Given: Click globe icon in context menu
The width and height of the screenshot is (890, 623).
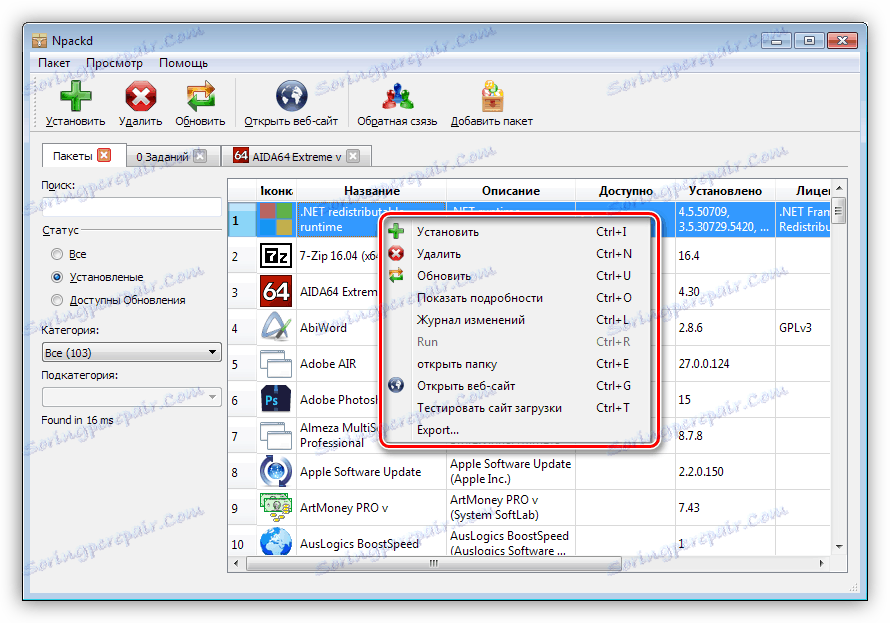Looking at the screenshot, I should tap(396, 385).
